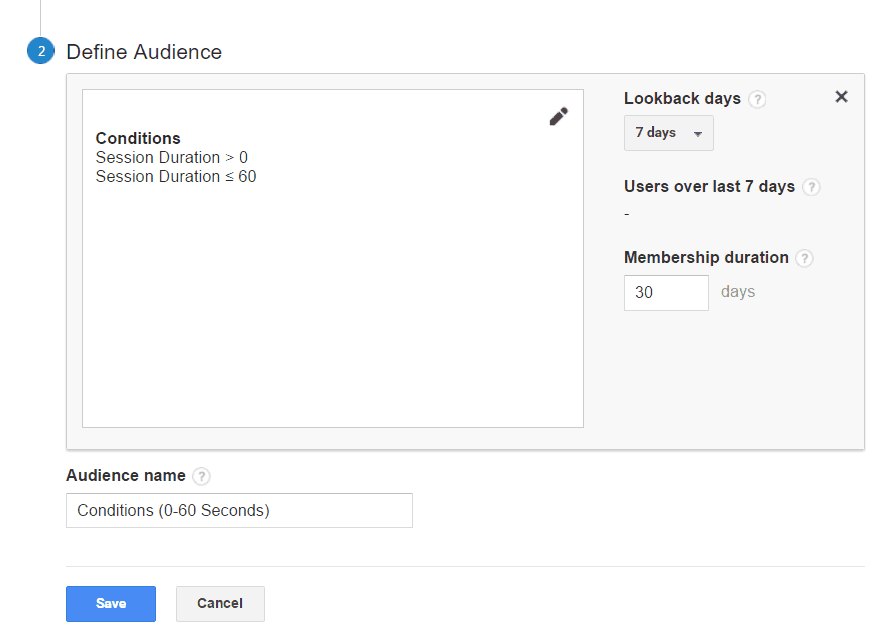Viewport: 875px width, 626px height.
Task: Click the pencil edit conditions icon
Action: click(559, 117)
